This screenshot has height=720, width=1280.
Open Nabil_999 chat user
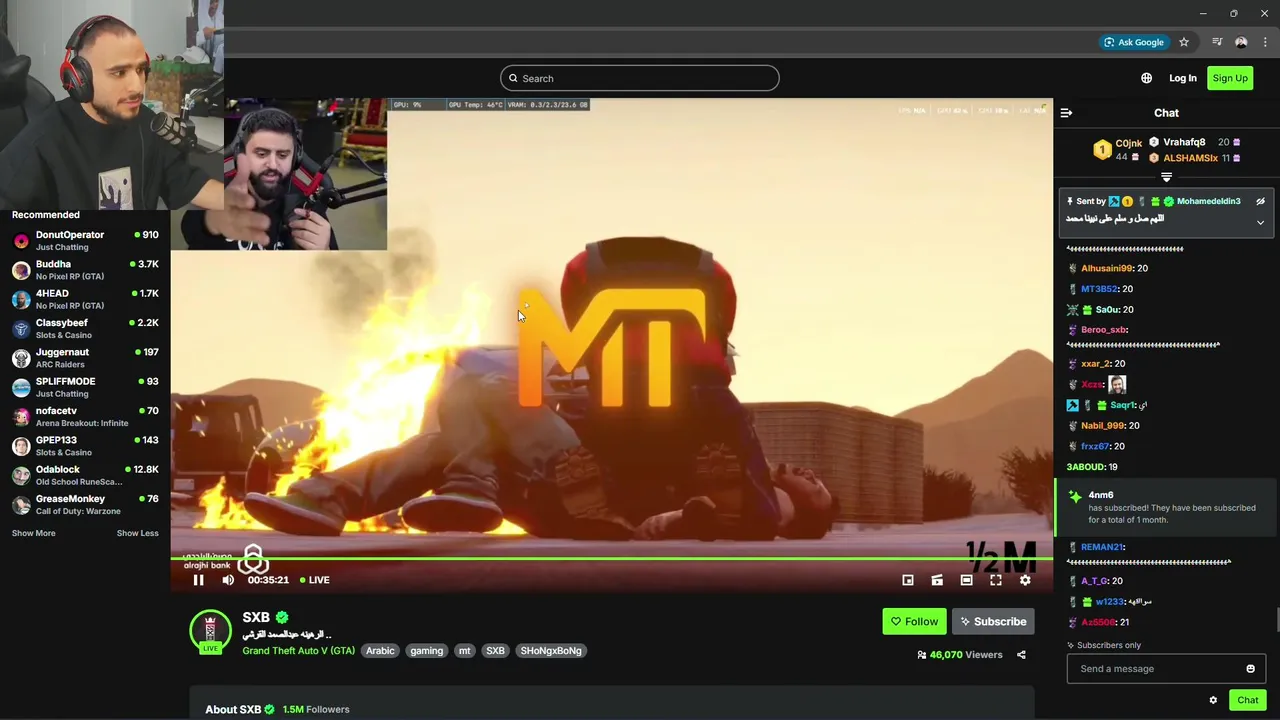tap(1103, 426)
